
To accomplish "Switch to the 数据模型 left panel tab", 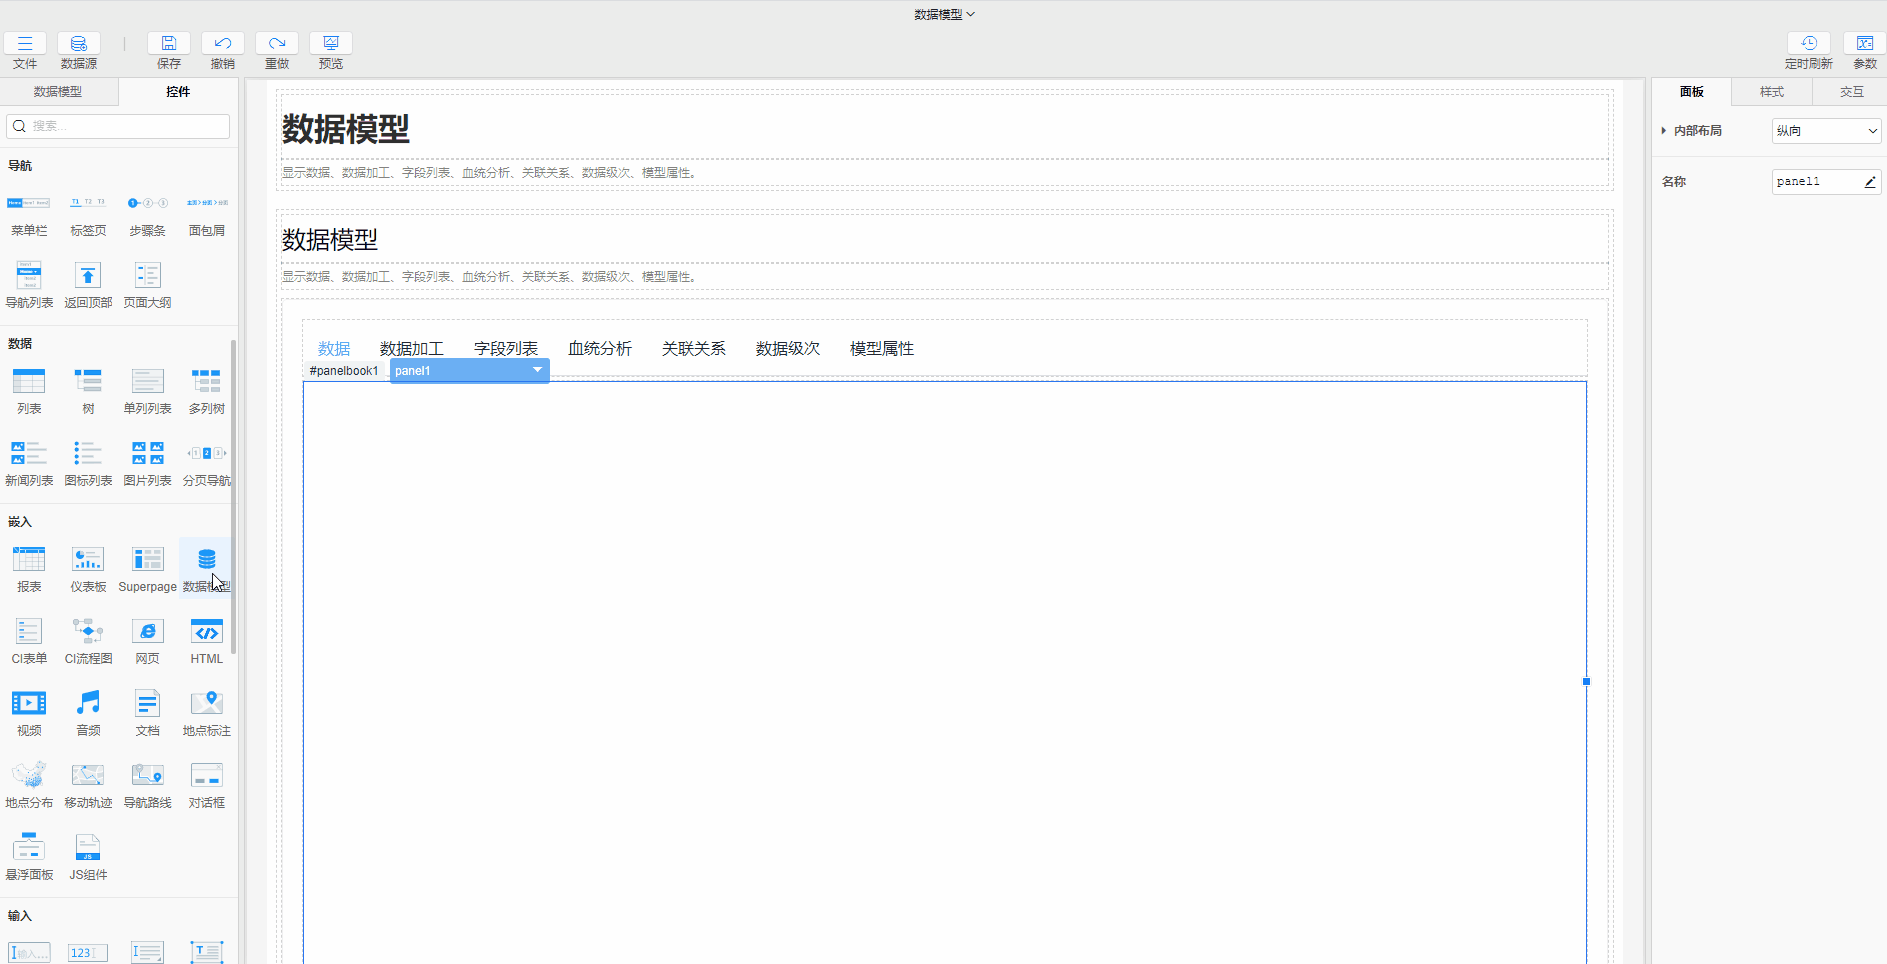I will coord(58,92).
